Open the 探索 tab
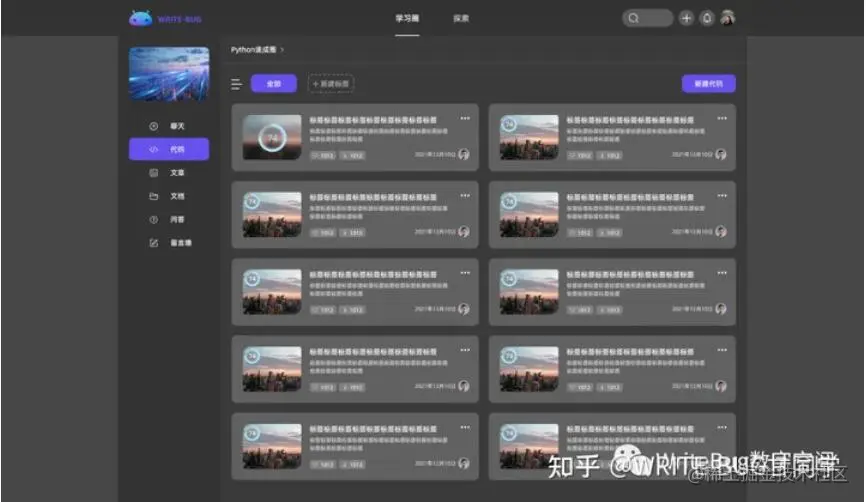866x502 pixels. coord(461,18)
